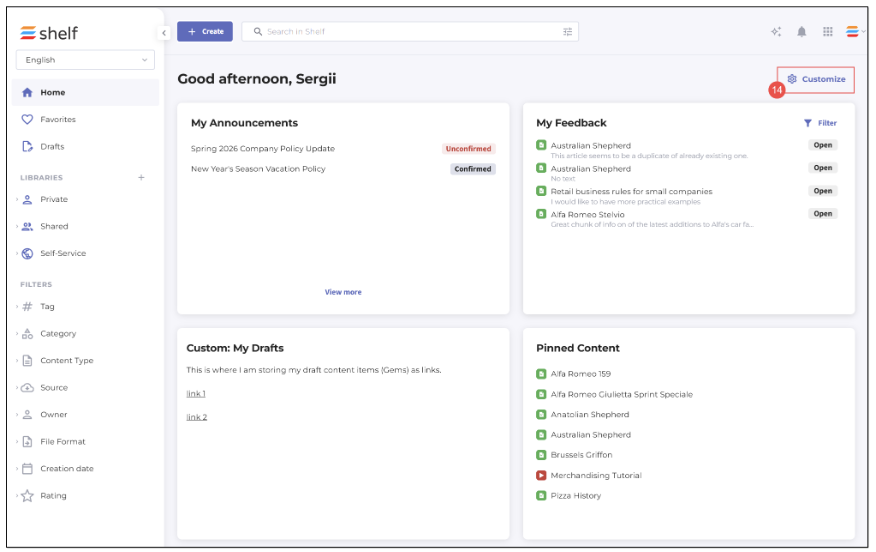This screenshot has height=552, width=876.
Task: Select the Rating filter label
Action: coord(53,496)
